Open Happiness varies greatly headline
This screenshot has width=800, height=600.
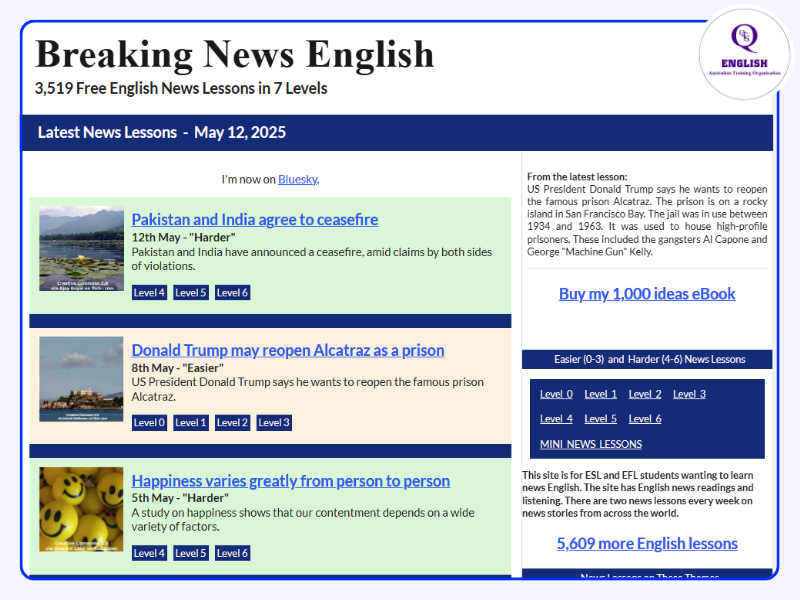(x=291, y=481)
